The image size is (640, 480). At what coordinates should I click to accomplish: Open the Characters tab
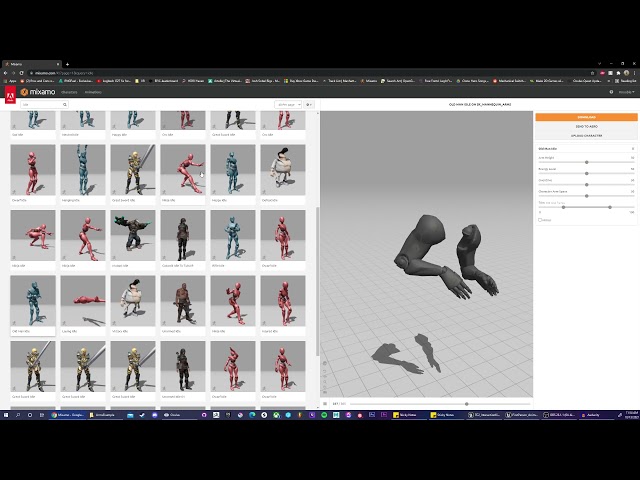tap(69, 92)
